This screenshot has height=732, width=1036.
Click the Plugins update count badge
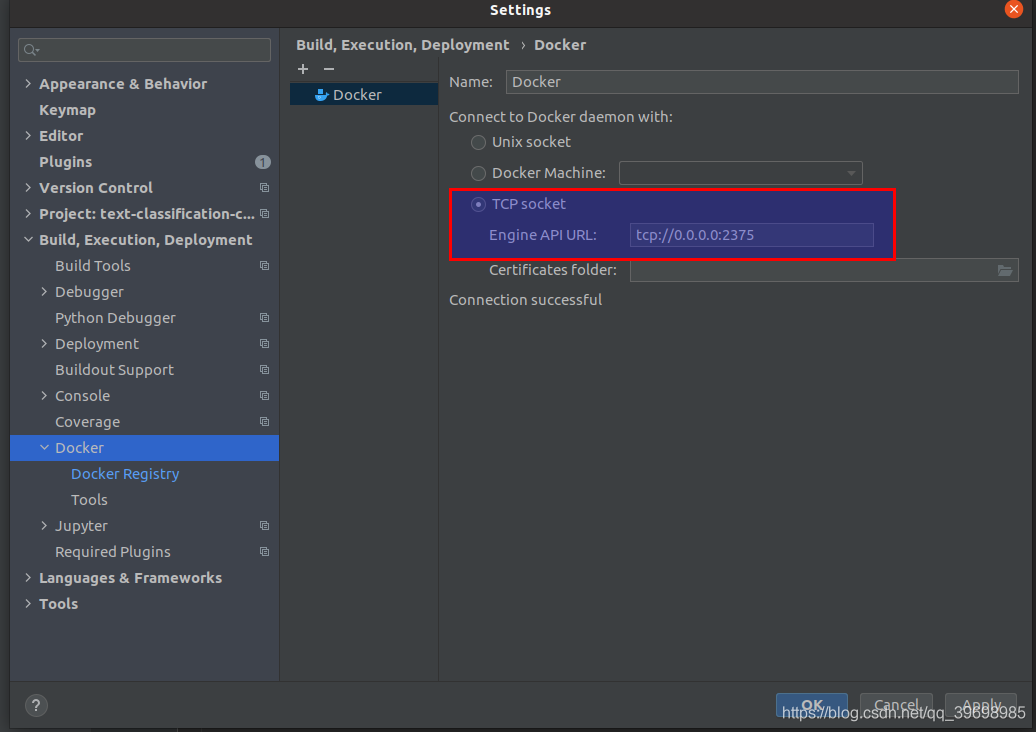262,162
